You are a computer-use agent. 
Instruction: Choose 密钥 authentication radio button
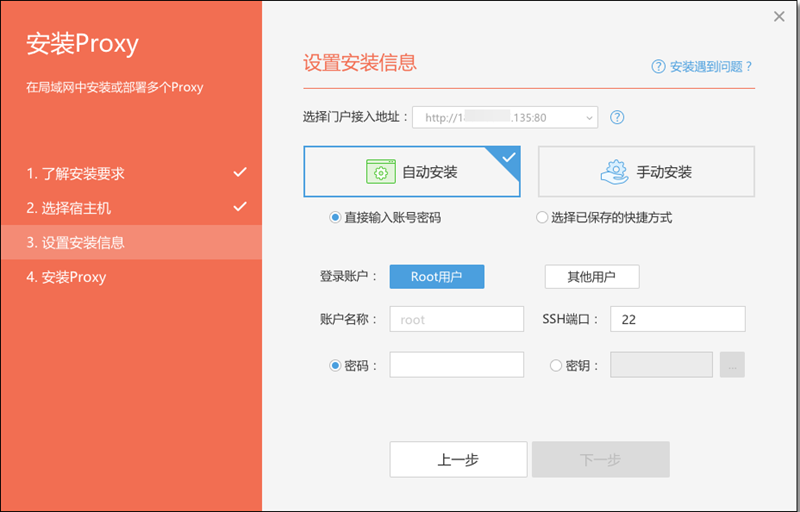556,366
